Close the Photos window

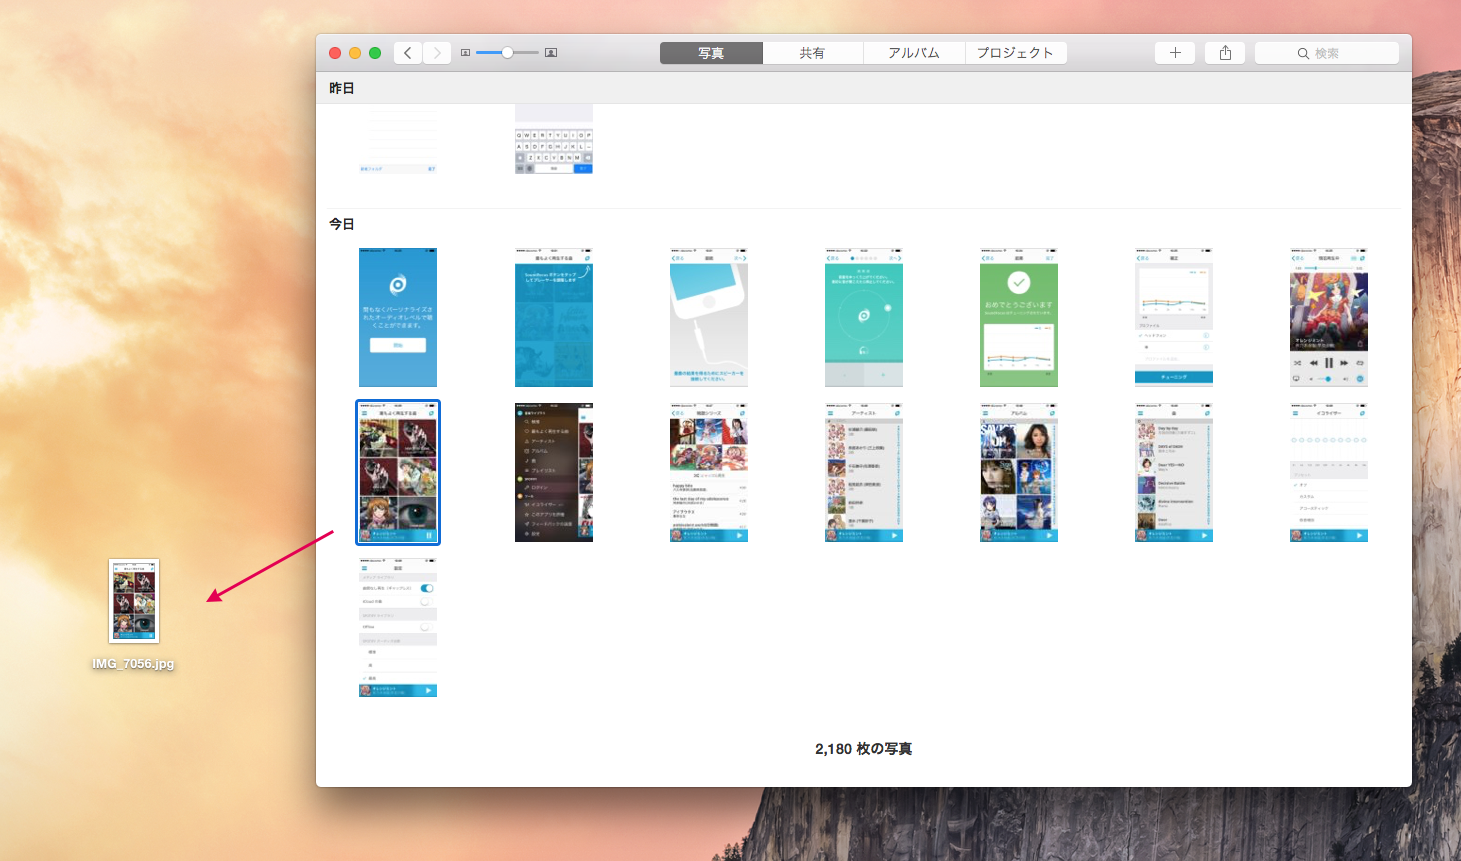(335, 53)
